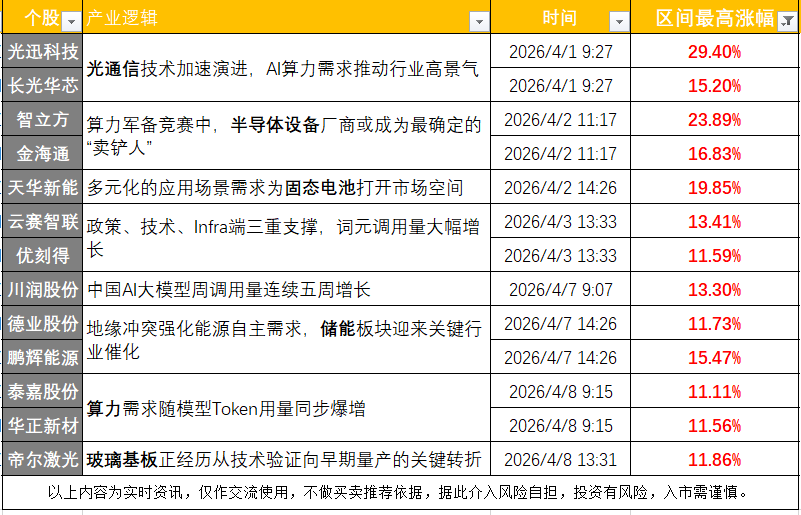801x515 pixels.
Task: Select the 长光华芯 stock cell
Action: click(42, 86)
